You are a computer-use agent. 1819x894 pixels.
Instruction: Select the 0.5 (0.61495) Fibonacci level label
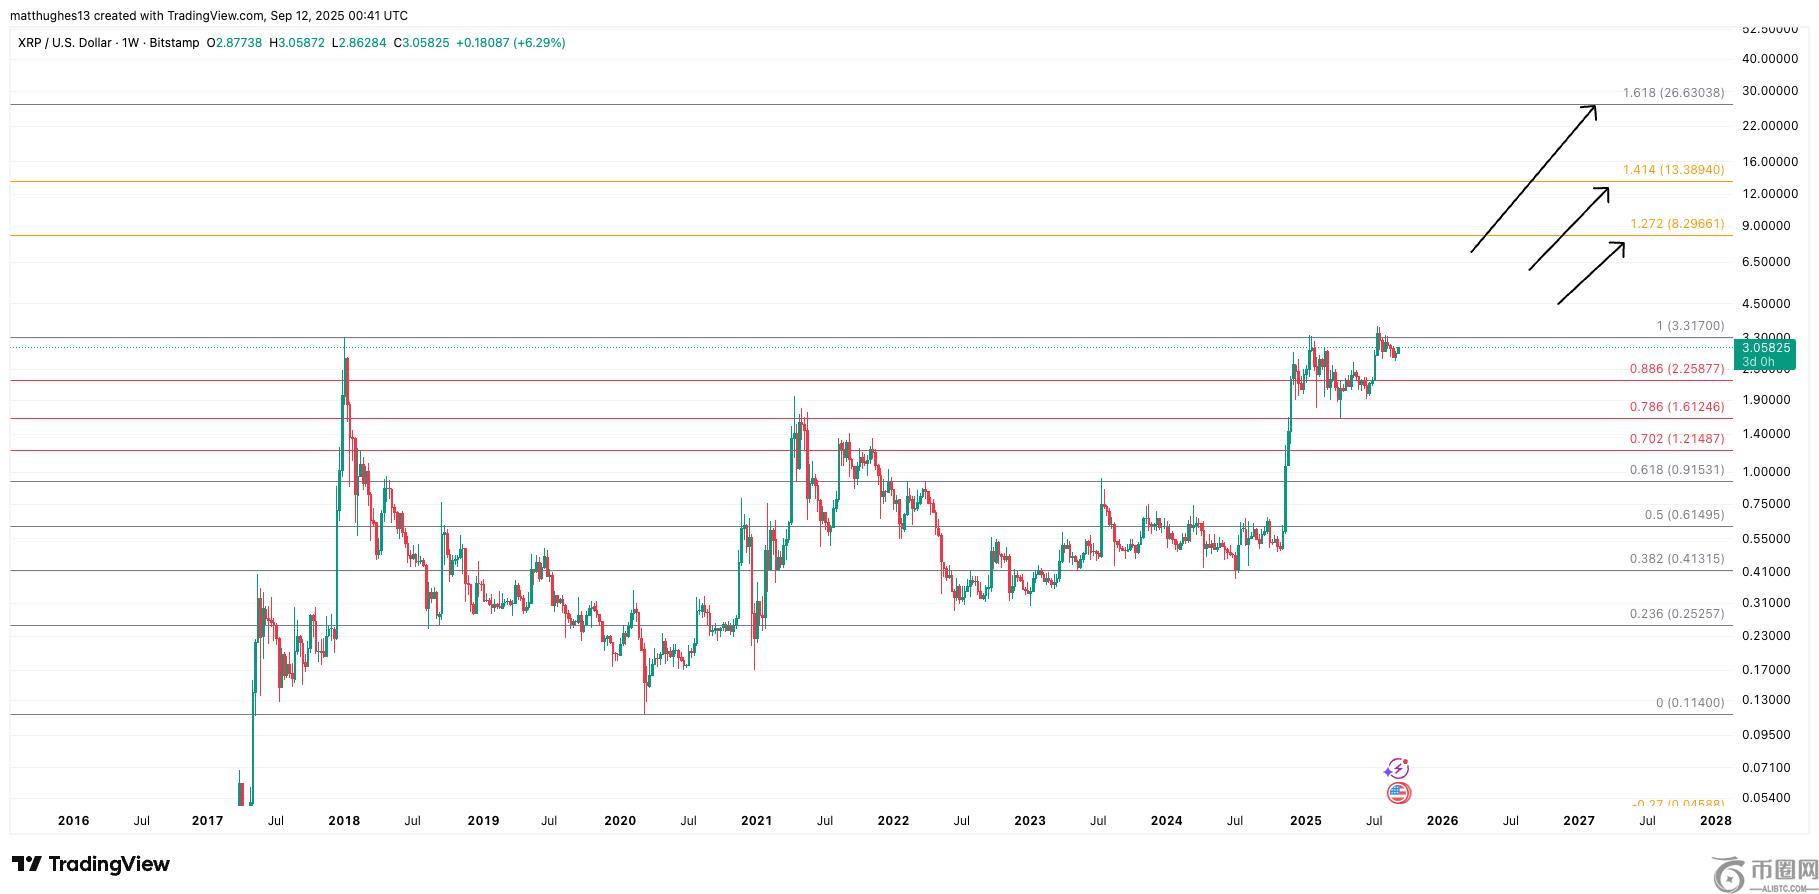[x=1683, y=515]
